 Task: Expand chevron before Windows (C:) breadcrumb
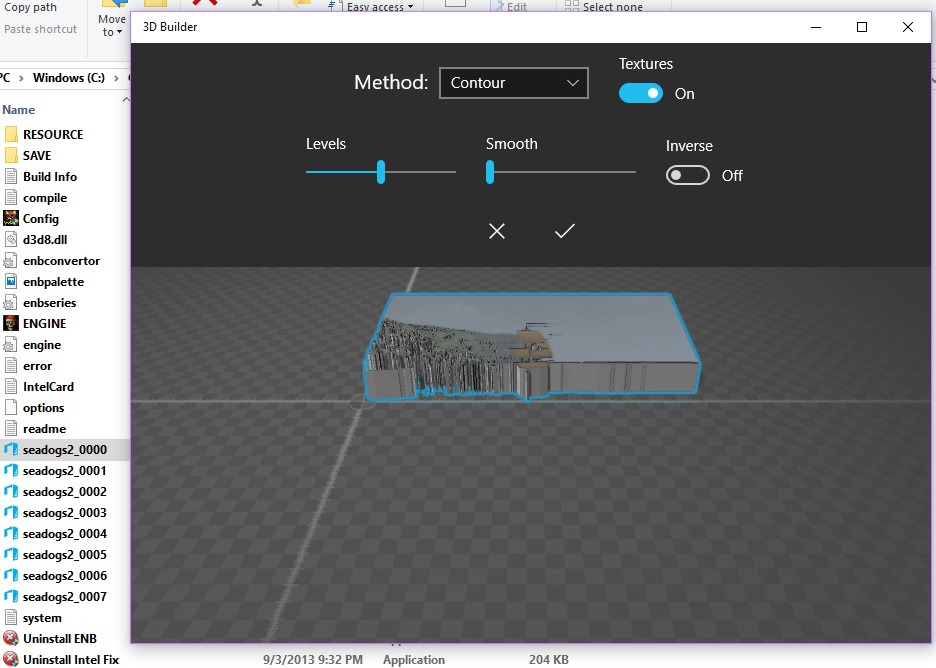click(21, 78)
